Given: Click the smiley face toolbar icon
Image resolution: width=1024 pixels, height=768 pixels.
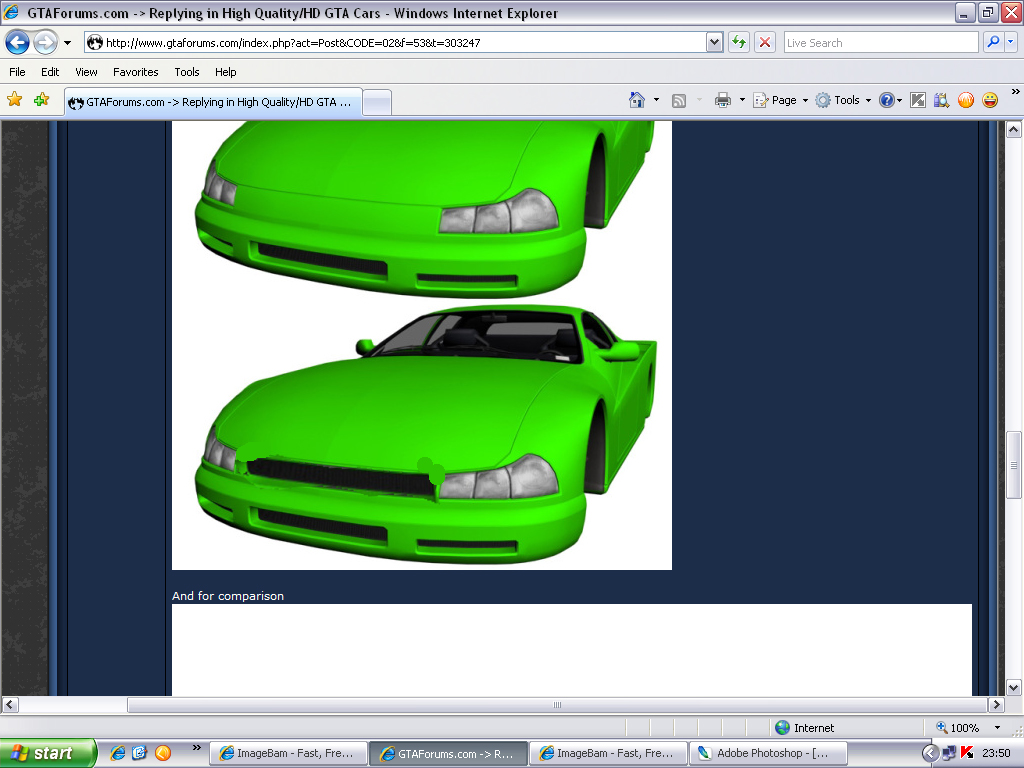Looking at the screenshot, I should 990,100.
